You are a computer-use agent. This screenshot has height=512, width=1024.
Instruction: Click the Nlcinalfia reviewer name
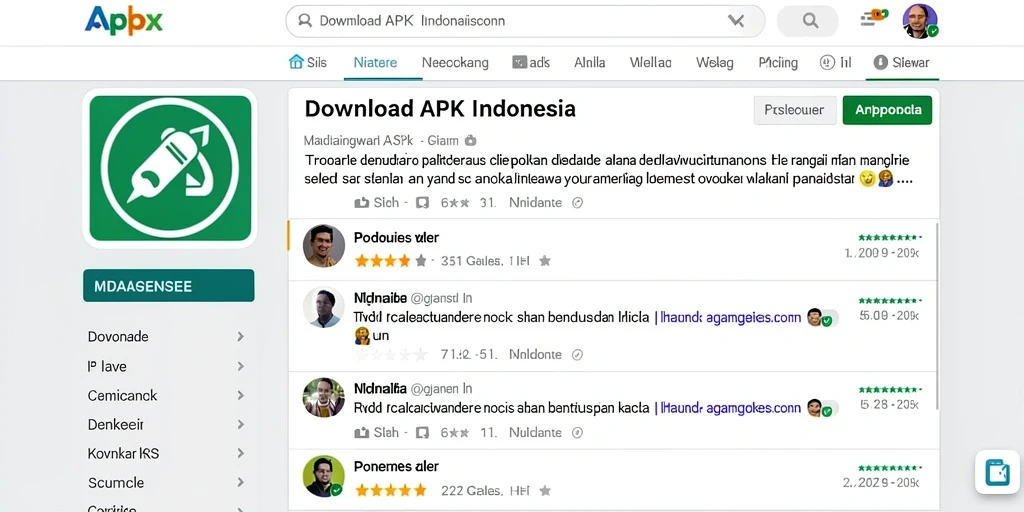click(380, 389)
